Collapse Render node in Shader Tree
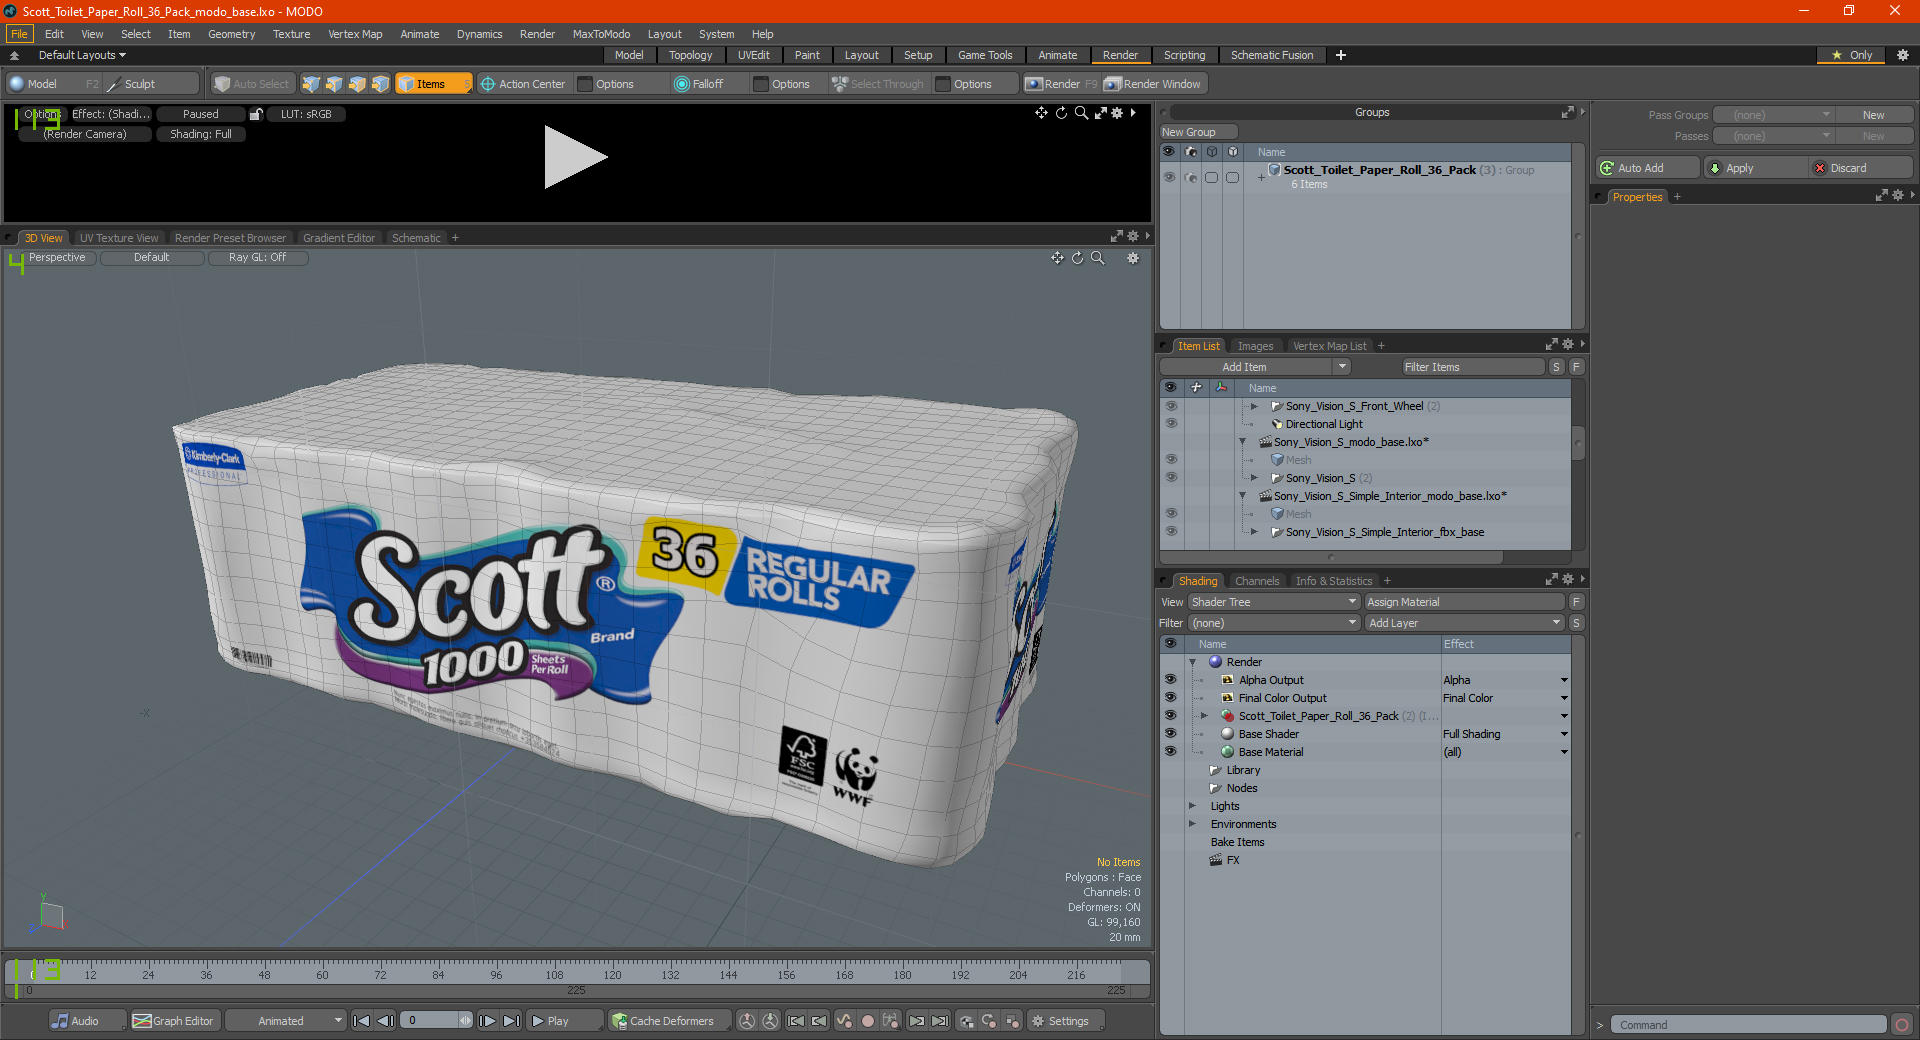 [1192, 662]
